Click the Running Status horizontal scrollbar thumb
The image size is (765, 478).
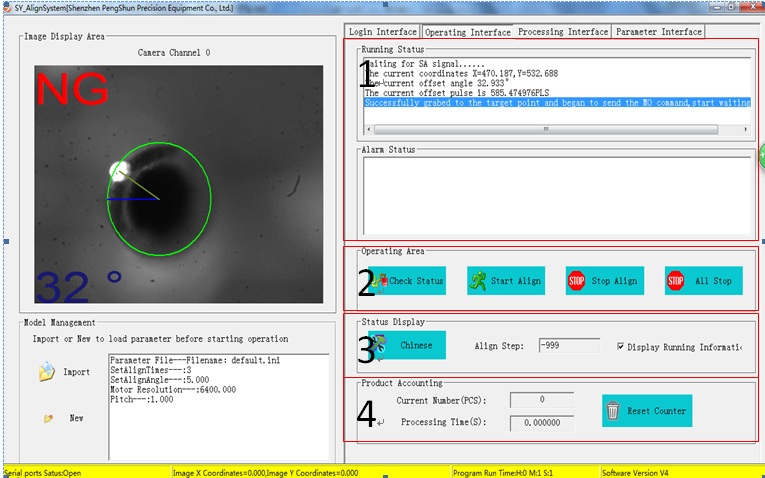click(x=544, y=129)
